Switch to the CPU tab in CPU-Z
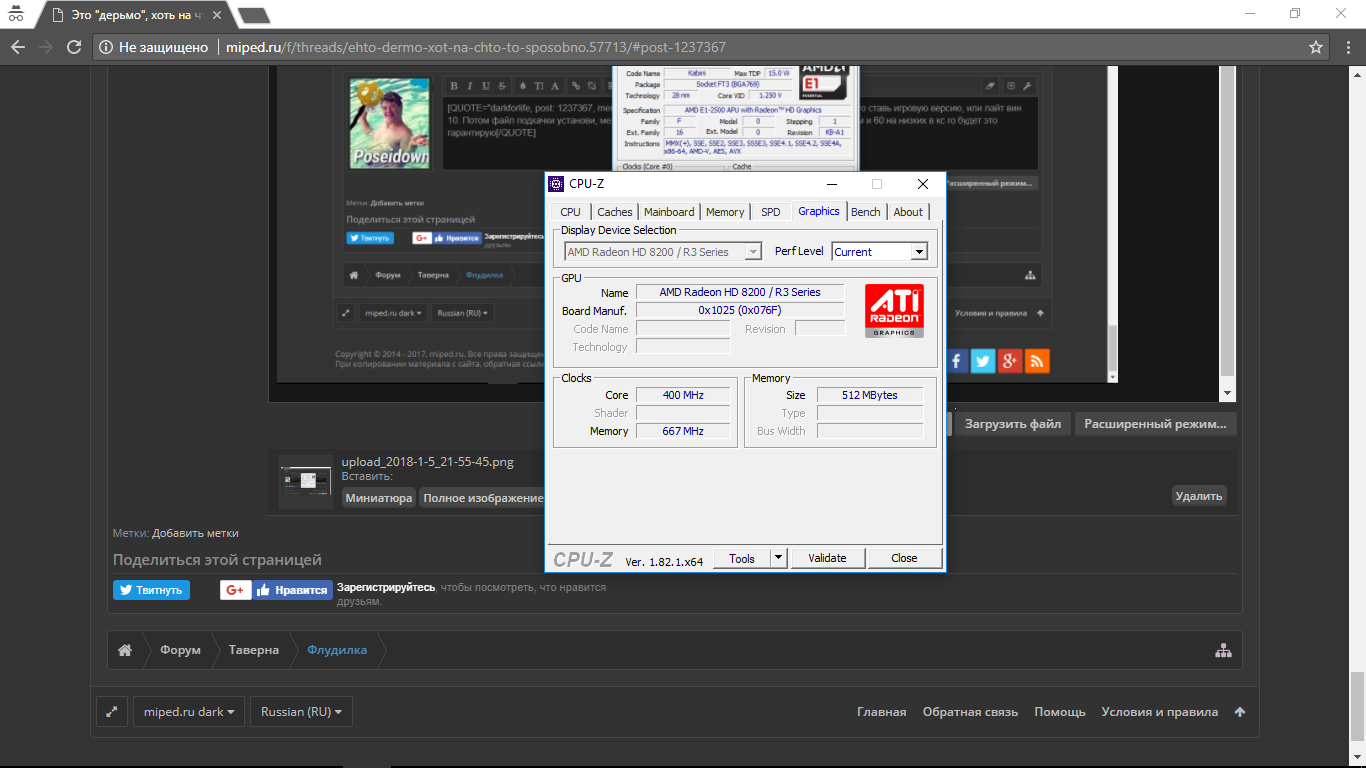 point(570,212)
